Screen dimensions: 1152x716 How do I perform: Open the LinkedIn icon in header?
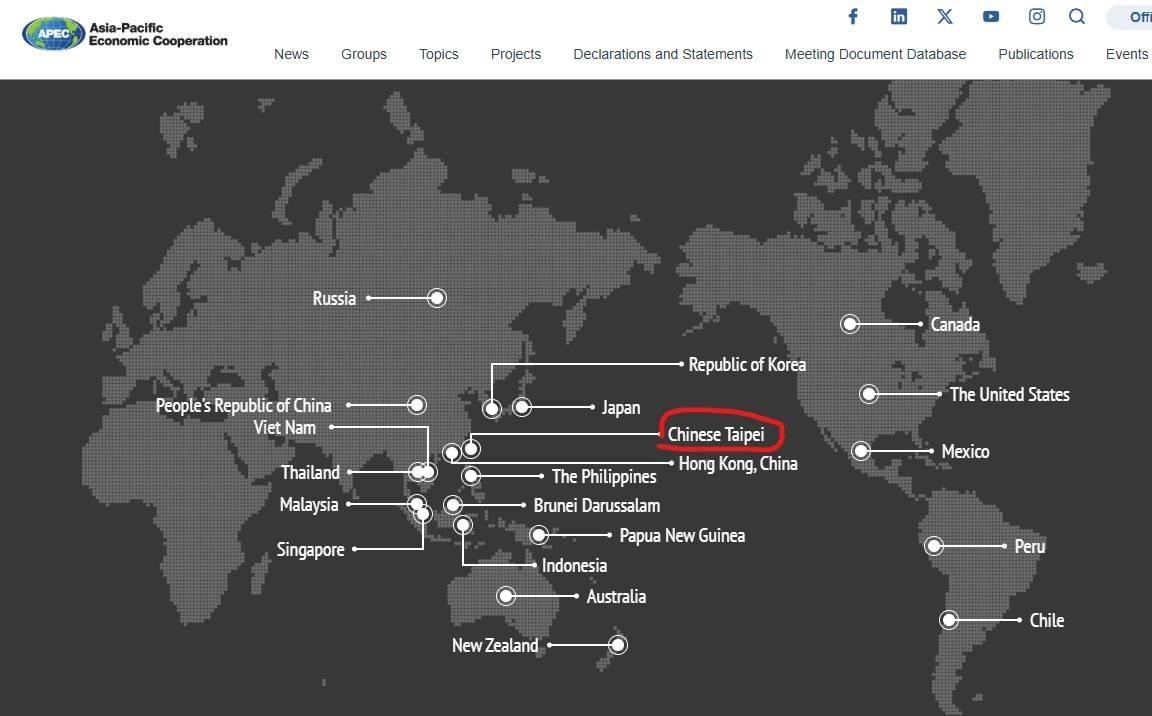click(899, 16)
